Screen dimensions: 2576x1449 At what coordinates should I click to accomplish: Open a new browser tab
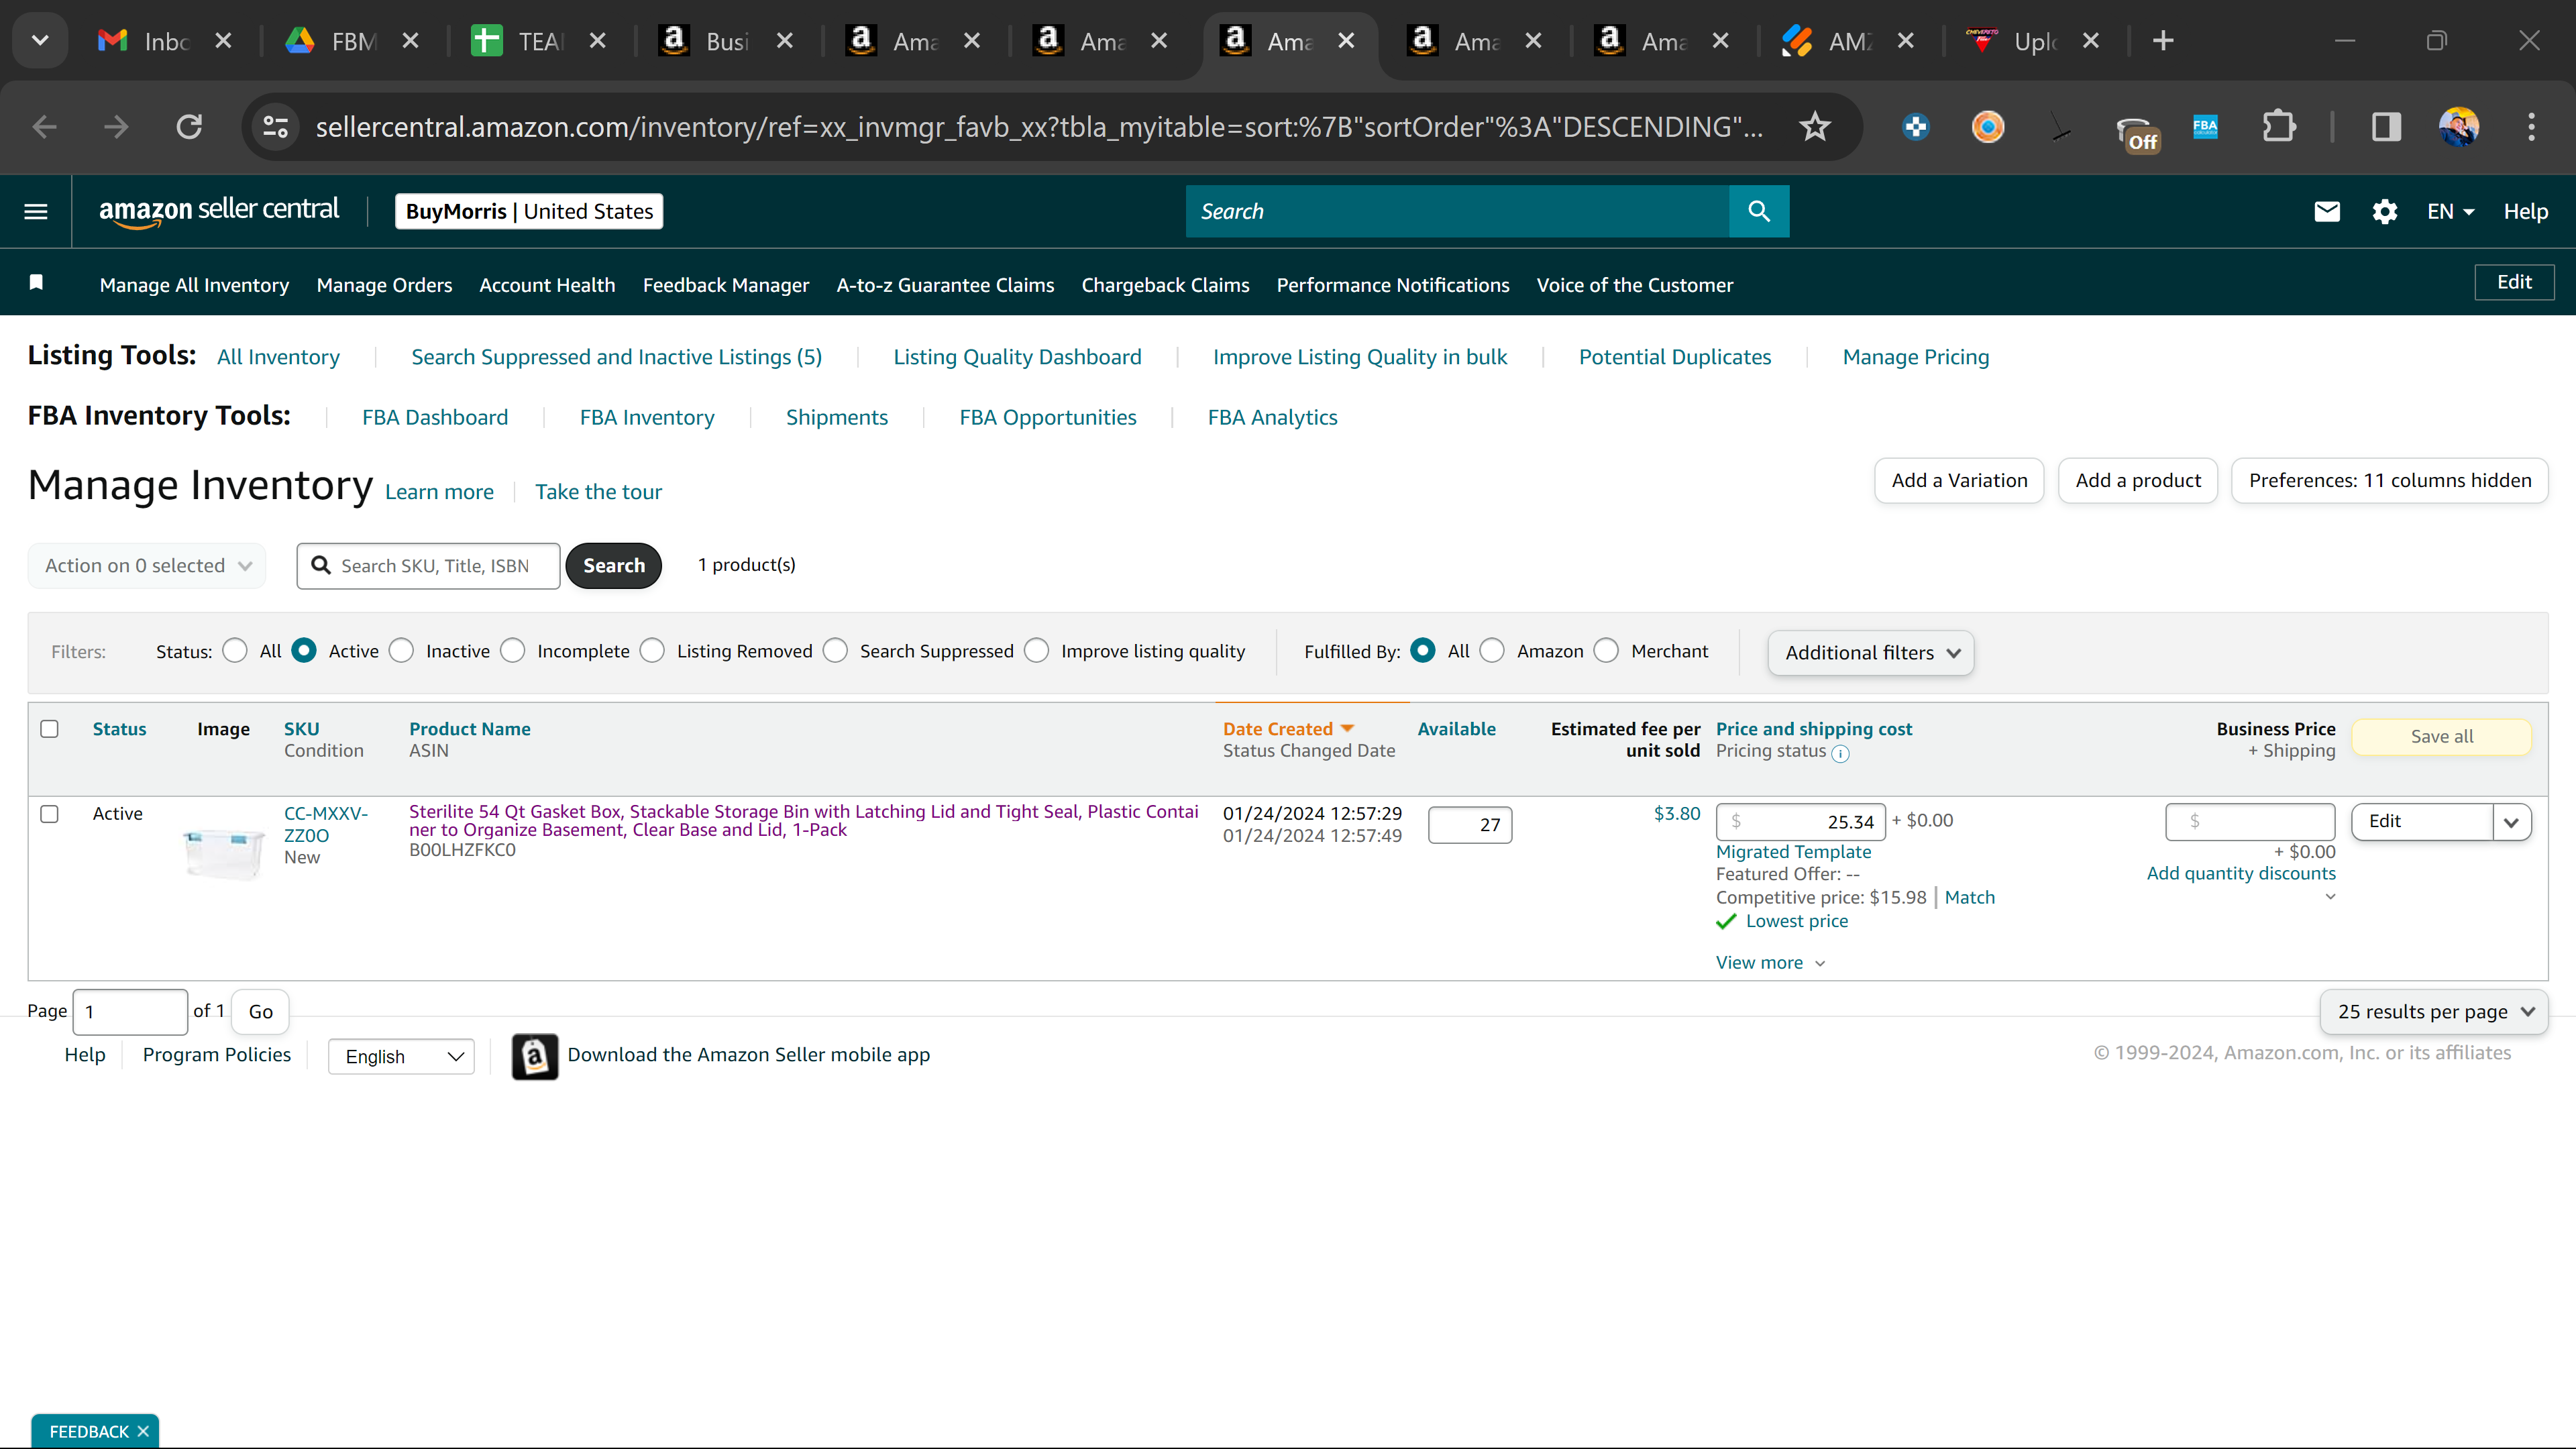(2163, 41)
